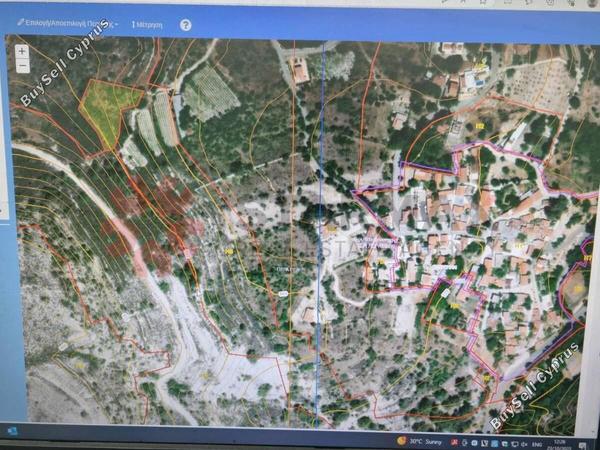
Task: Zoom out of the map
Action: coord(22,66)
